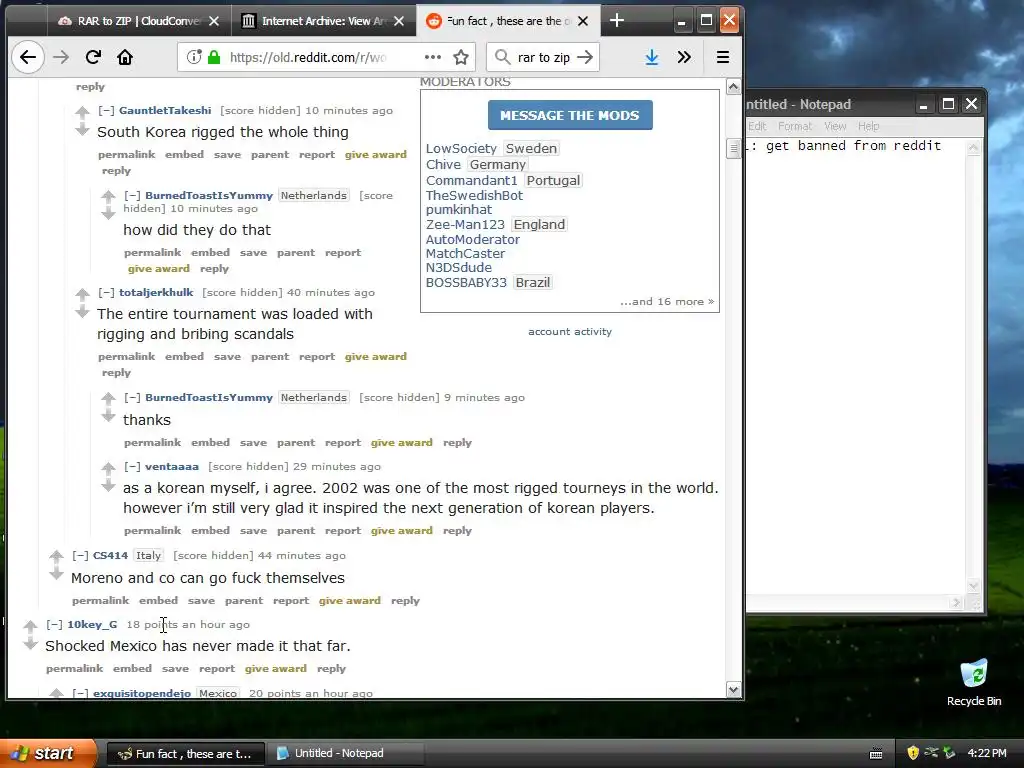Upvote the 'thanks' comment

pyautogui.click(x=108, y=398)
